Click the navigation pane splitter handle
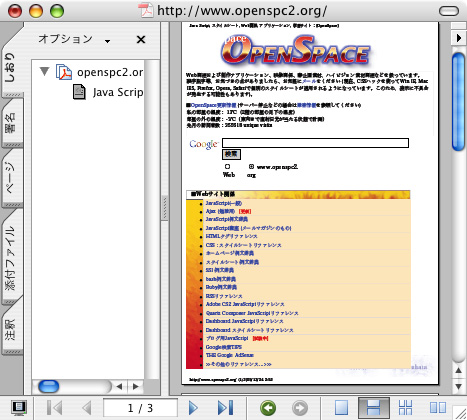Image resolution: width=467 pixels, height=420 pixels. pyautogui.click(x=165, y=208)
